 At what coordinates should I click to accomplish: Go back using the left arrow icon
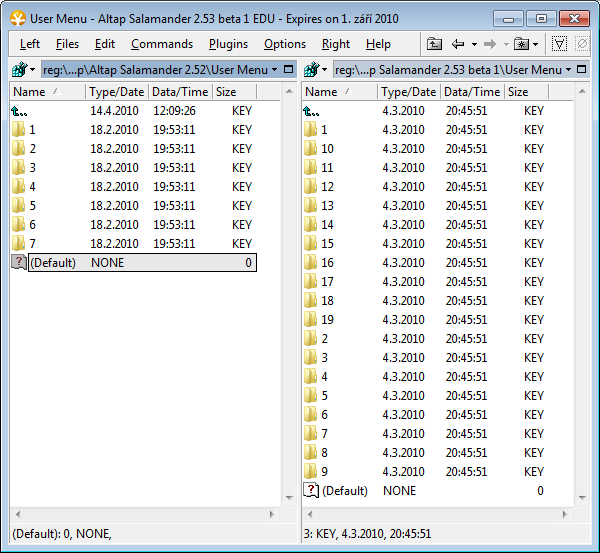[x=458, y=44]
